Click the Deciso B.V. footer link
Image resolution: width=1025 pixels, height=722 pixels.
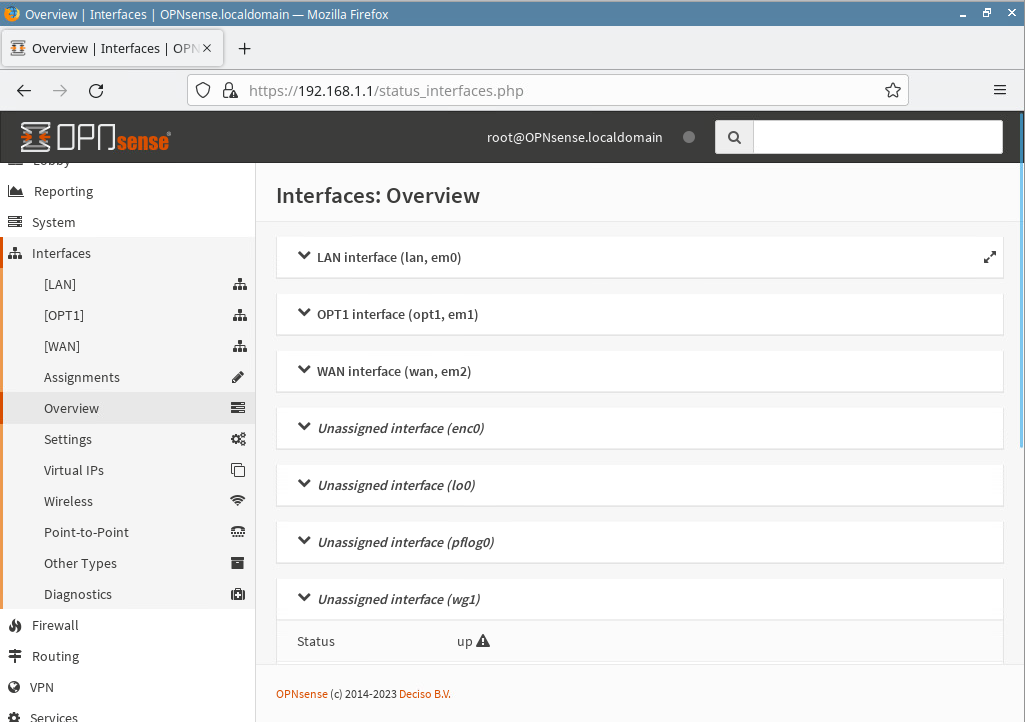[x=424, y=694]
